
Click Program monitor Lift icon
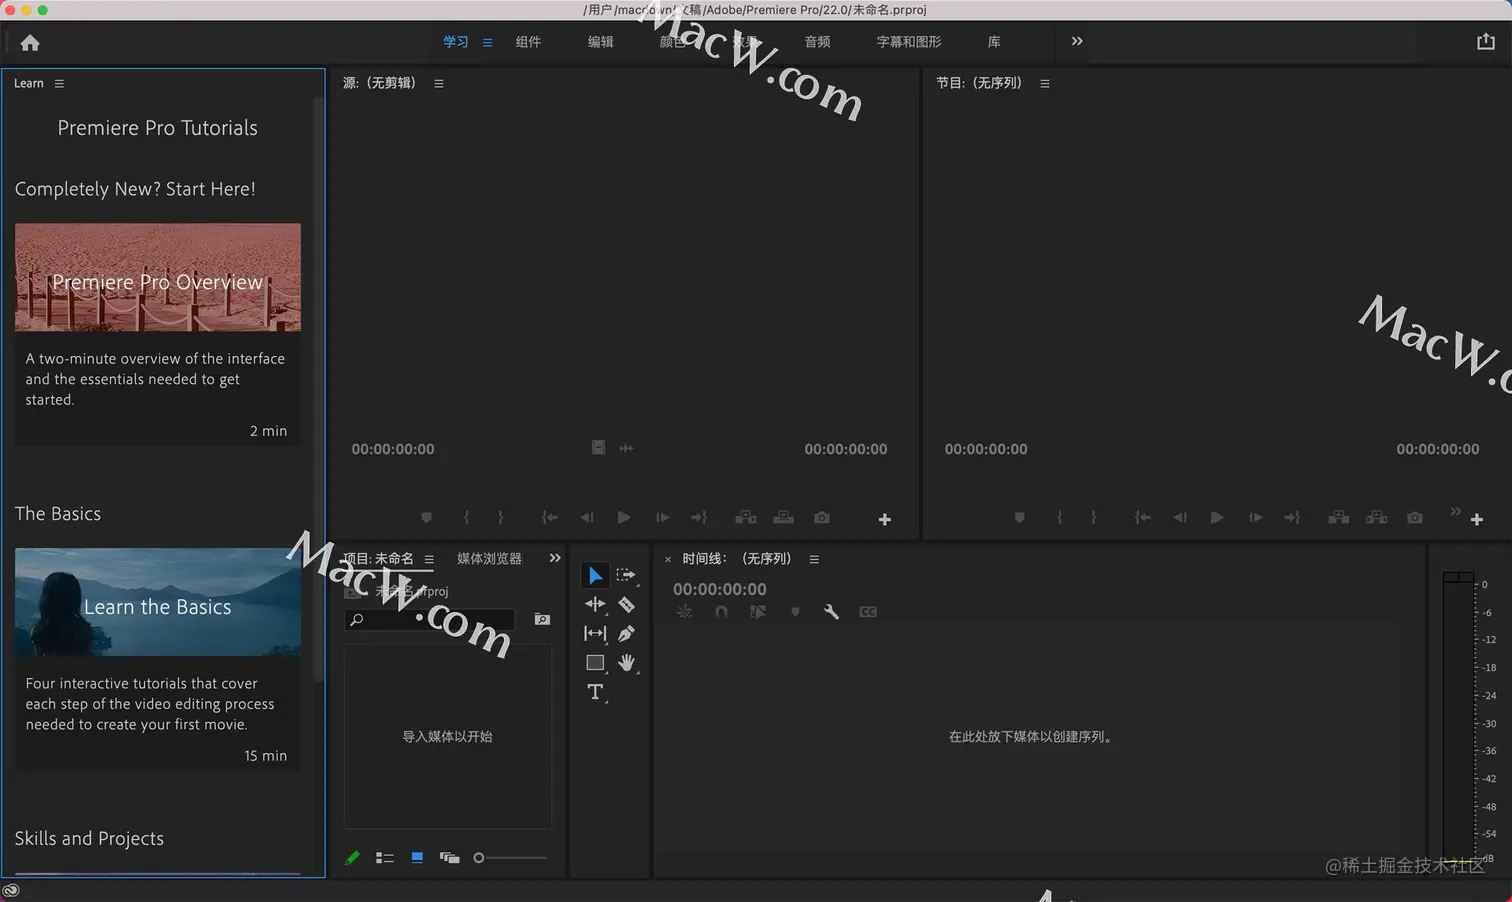(x=1339, y=518)
